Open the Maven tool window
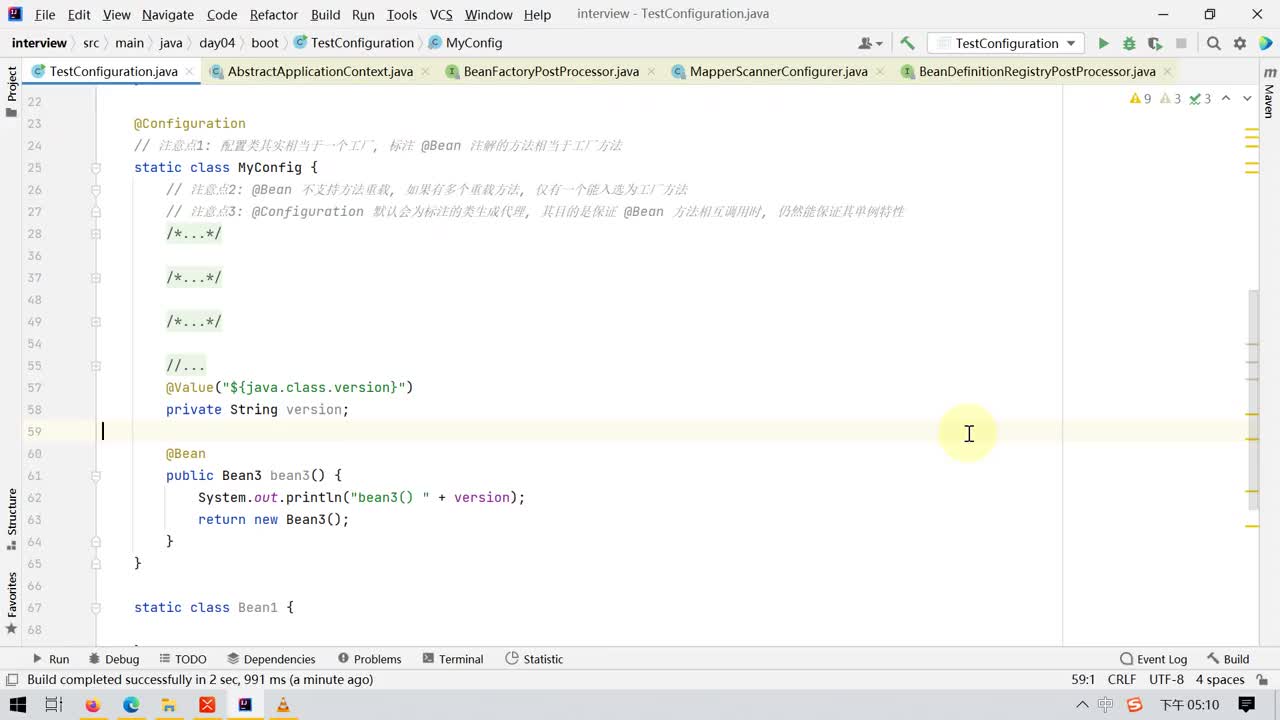The image size is (1280, 720). 1269,94
